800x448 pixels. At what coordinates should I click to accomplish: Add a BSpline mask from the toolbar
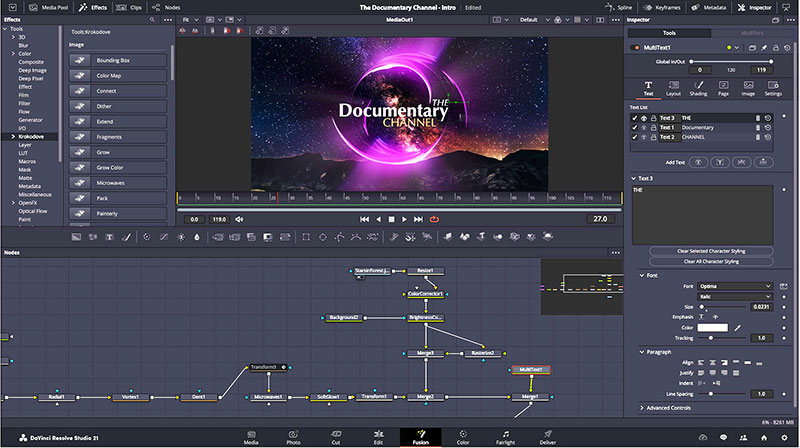click(x=356, y=237)
